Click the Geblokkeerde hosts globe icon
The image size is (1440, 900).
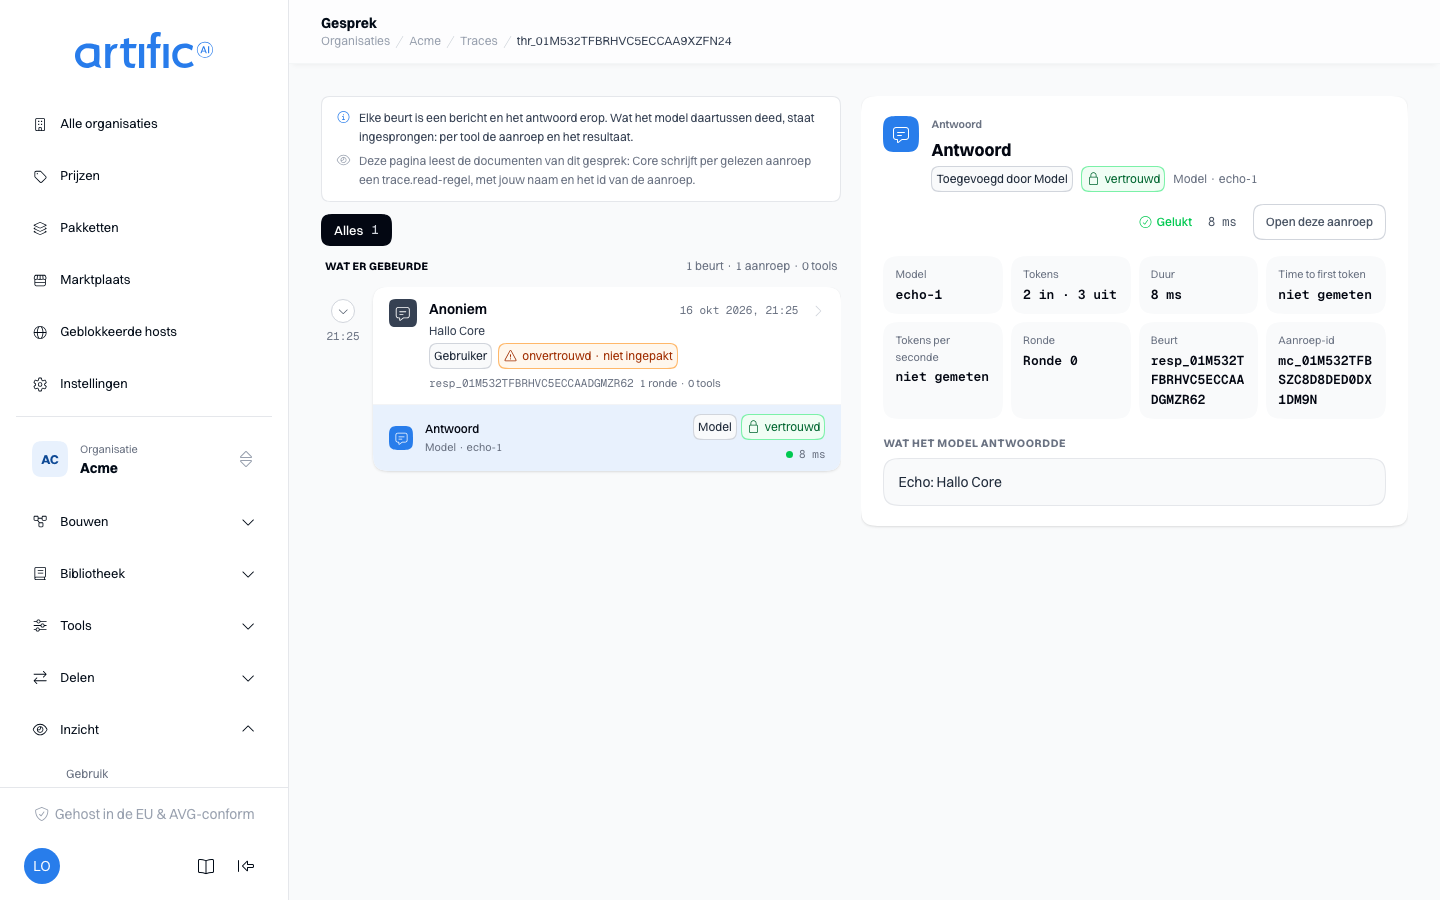40,332
